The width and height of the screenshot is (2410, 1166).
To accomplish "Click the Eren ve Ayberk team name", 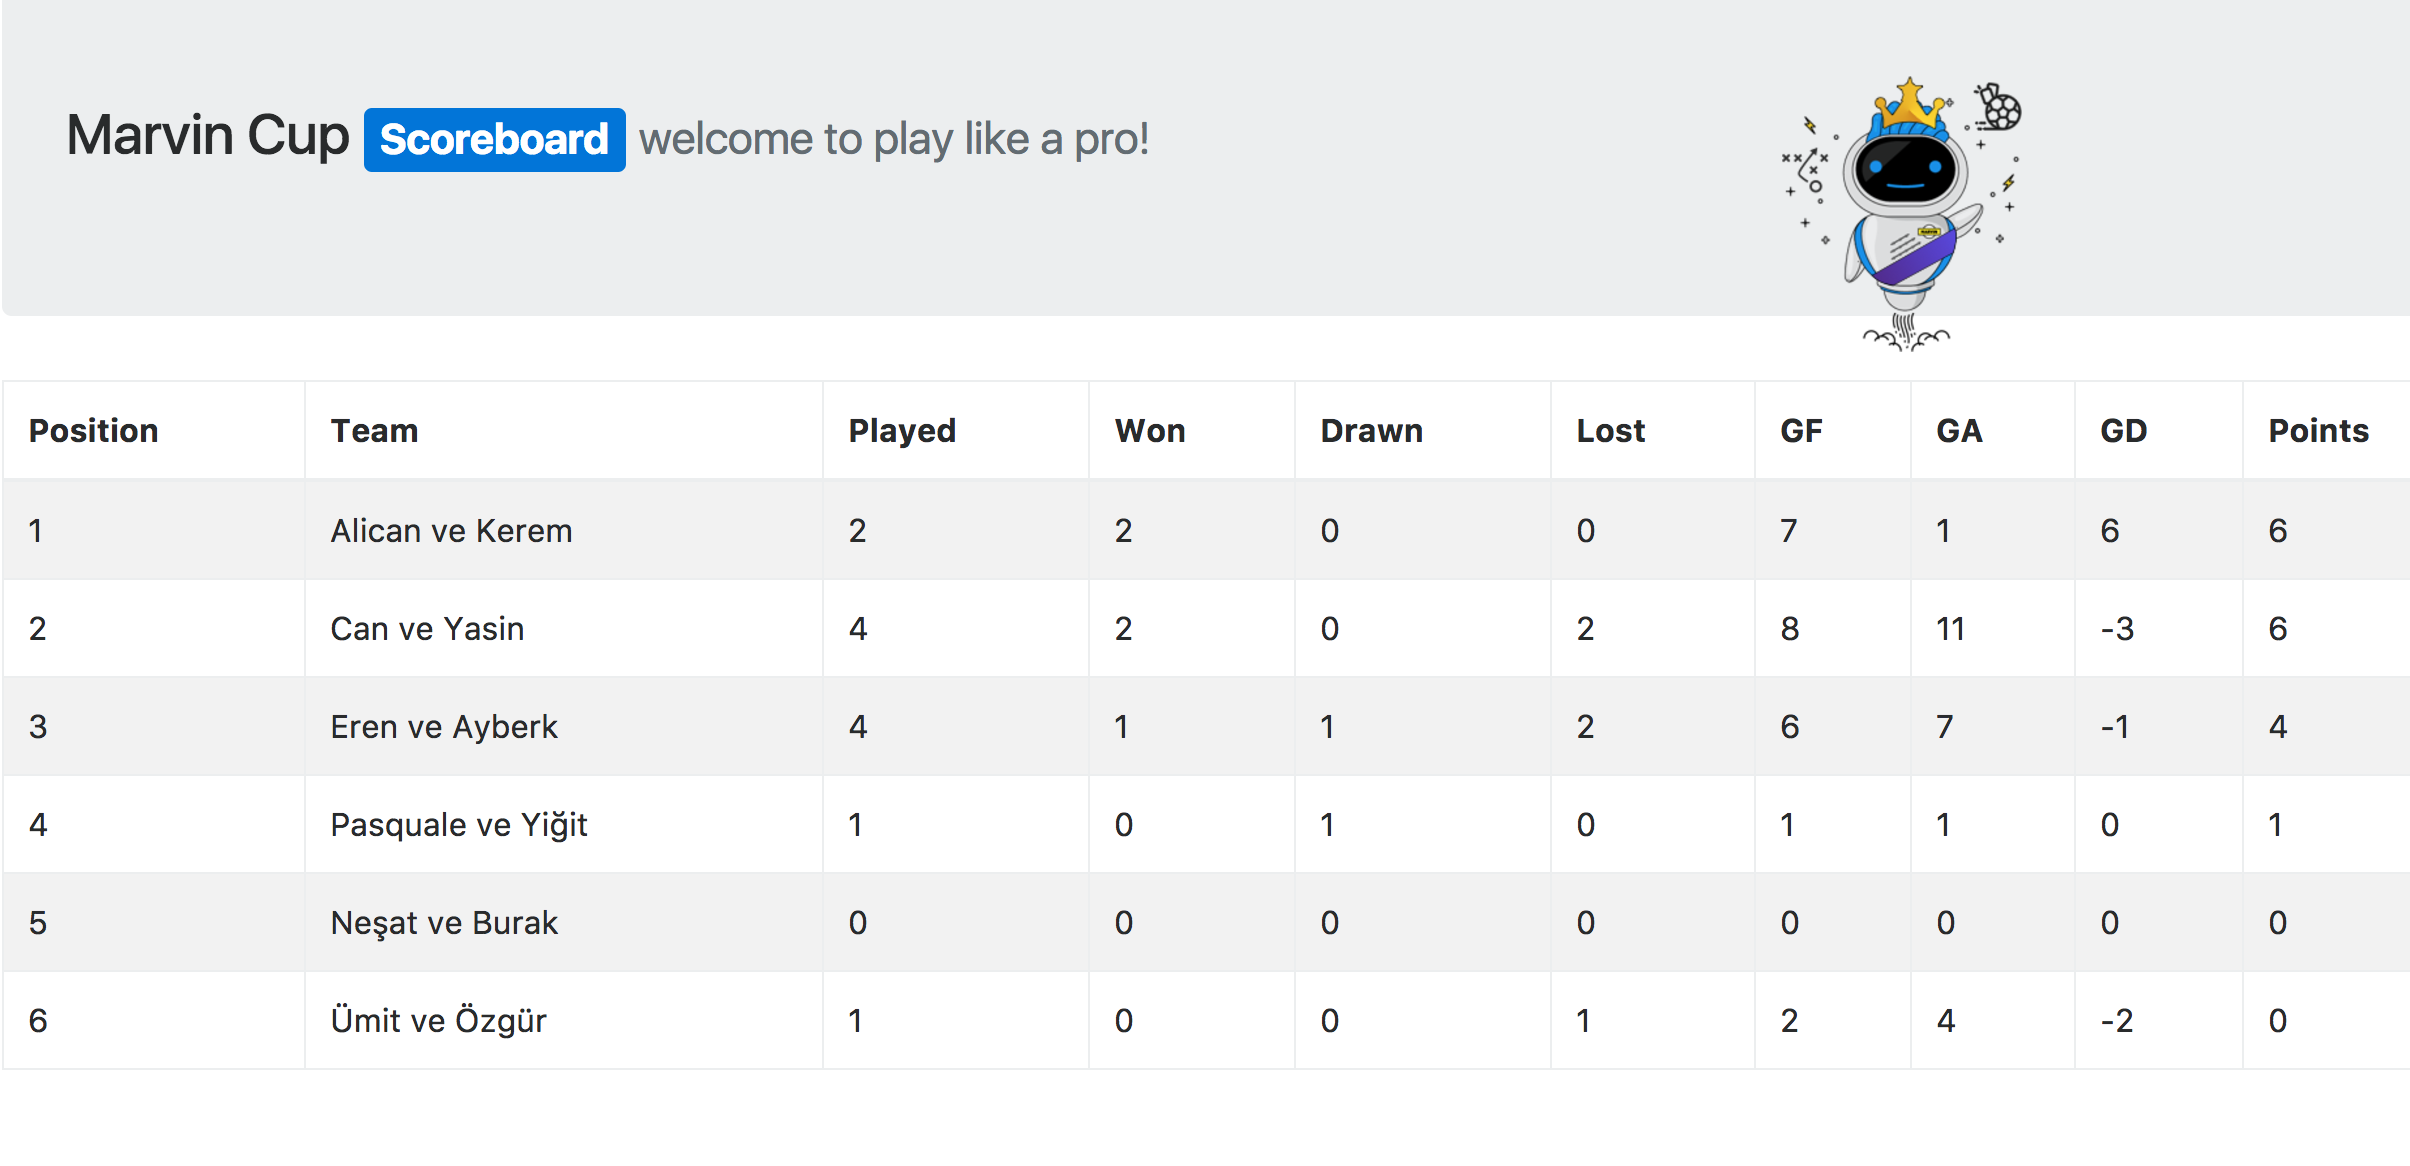I will pos(444,727).
